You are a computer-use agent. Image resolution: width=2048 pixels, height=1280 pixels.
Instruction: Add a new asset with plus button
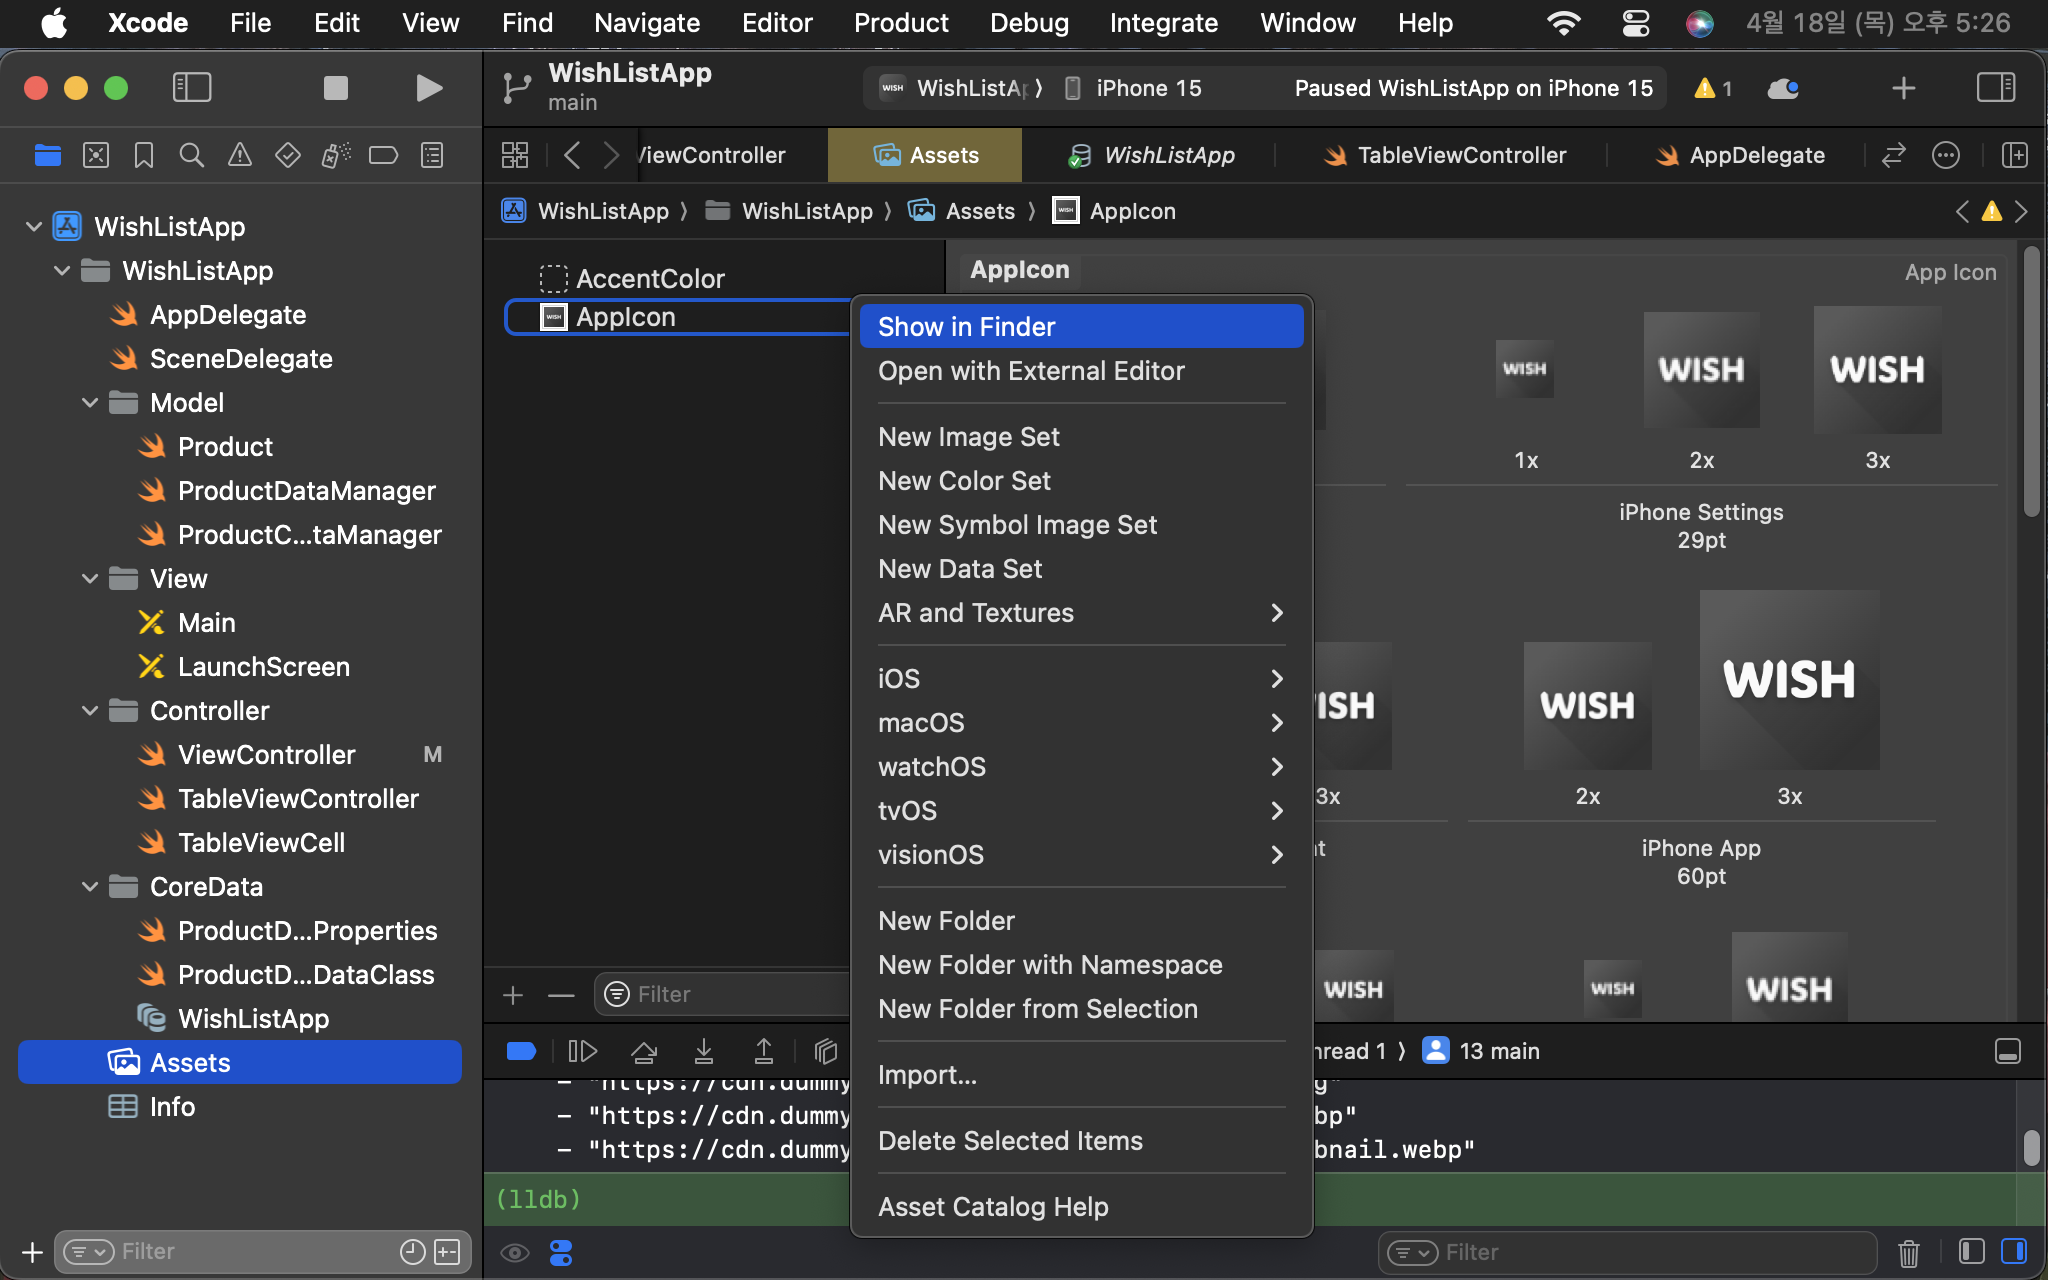[513, 995]
